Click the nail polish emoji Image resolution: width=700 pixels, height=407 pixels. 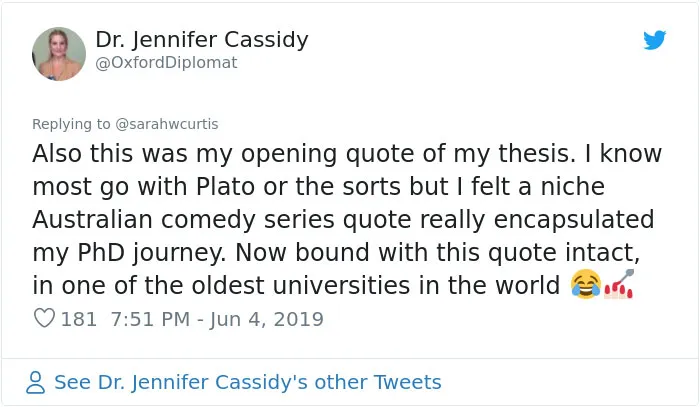(619, 284)
